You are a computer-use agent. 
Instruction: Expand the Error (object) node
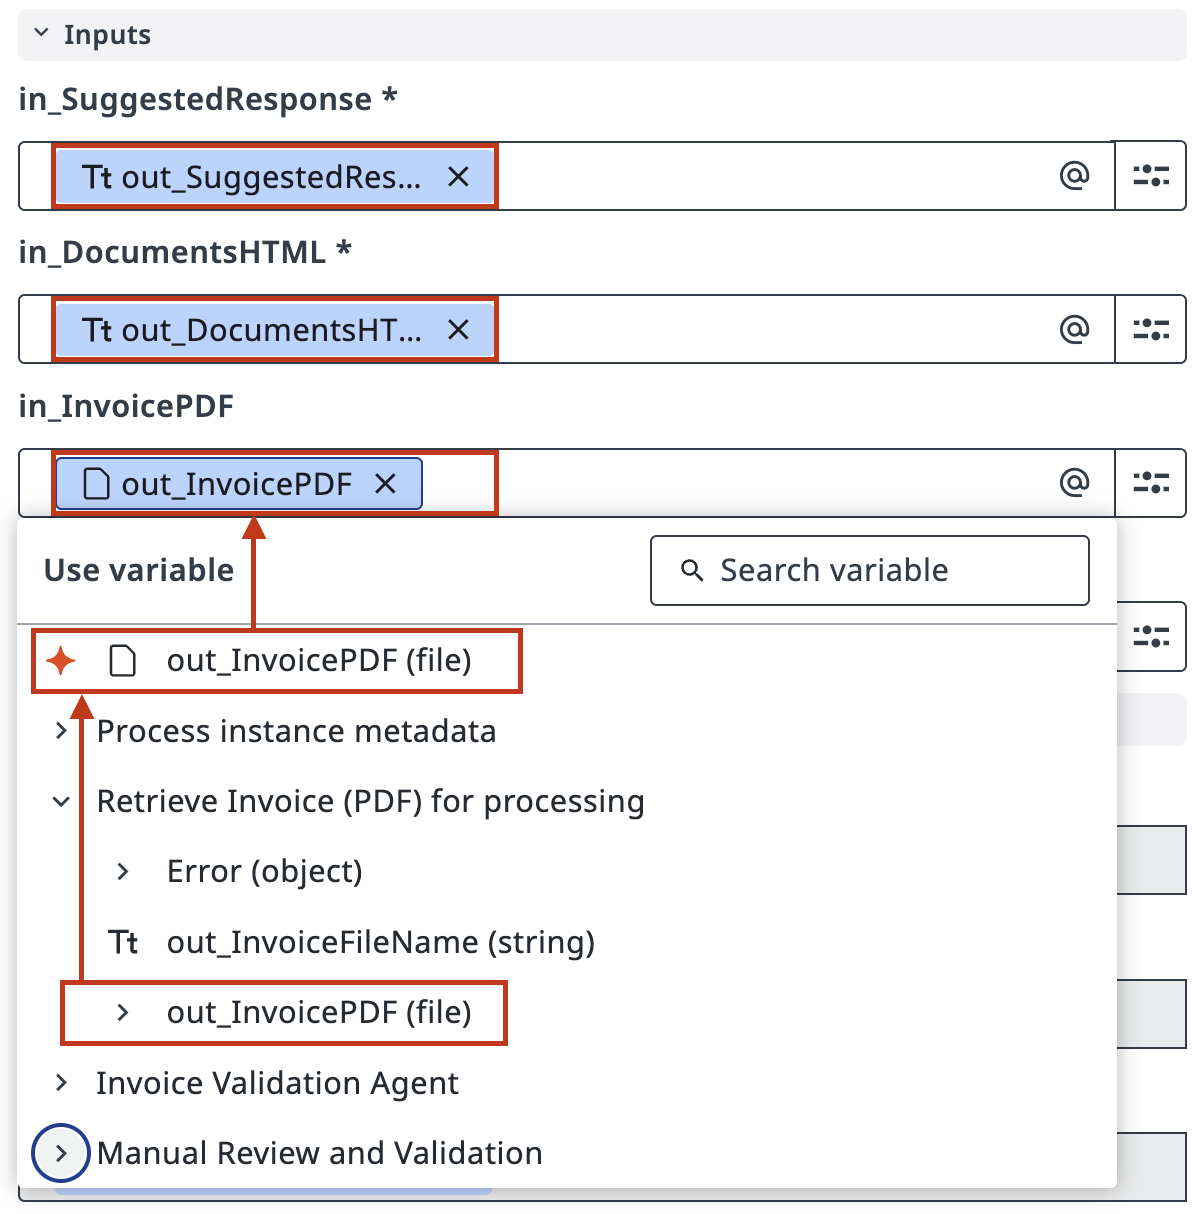click(x=122, y=871)
